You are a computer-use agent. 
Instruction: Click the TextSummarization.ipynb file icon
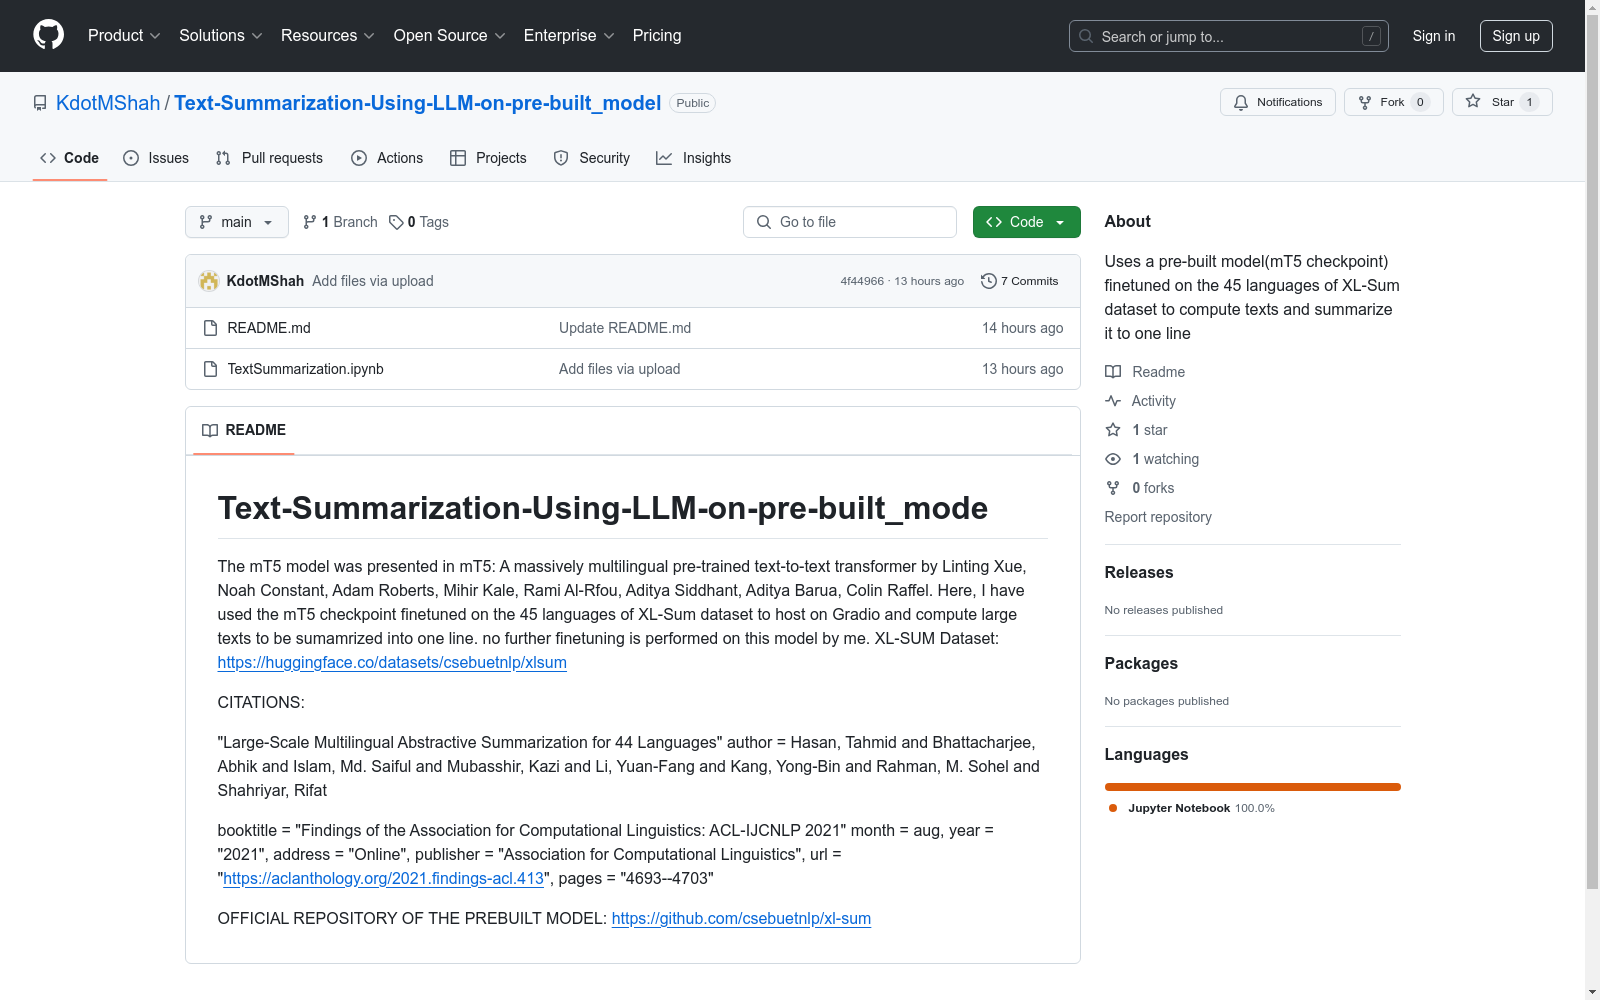(x=210, y=369)
